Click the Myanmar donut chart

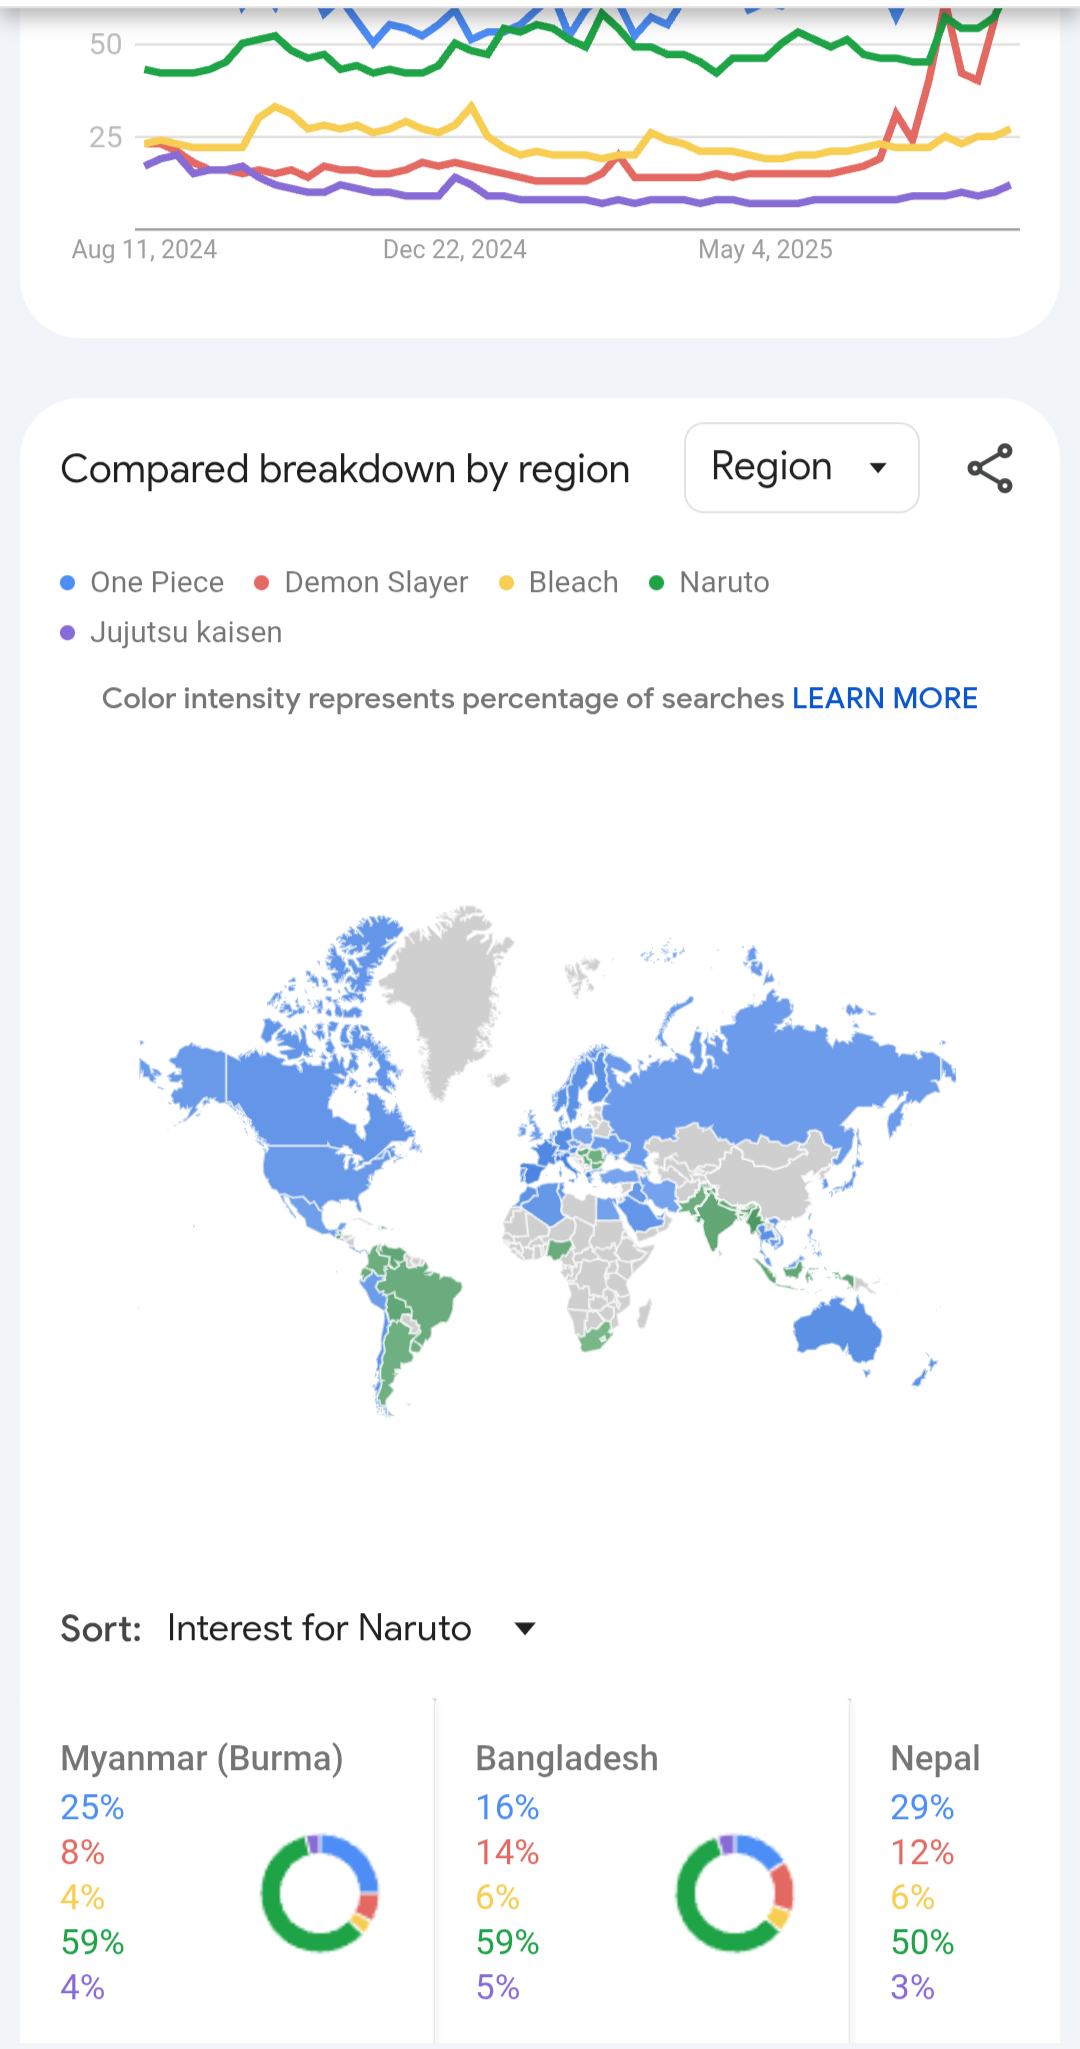tap(320, 1893)
